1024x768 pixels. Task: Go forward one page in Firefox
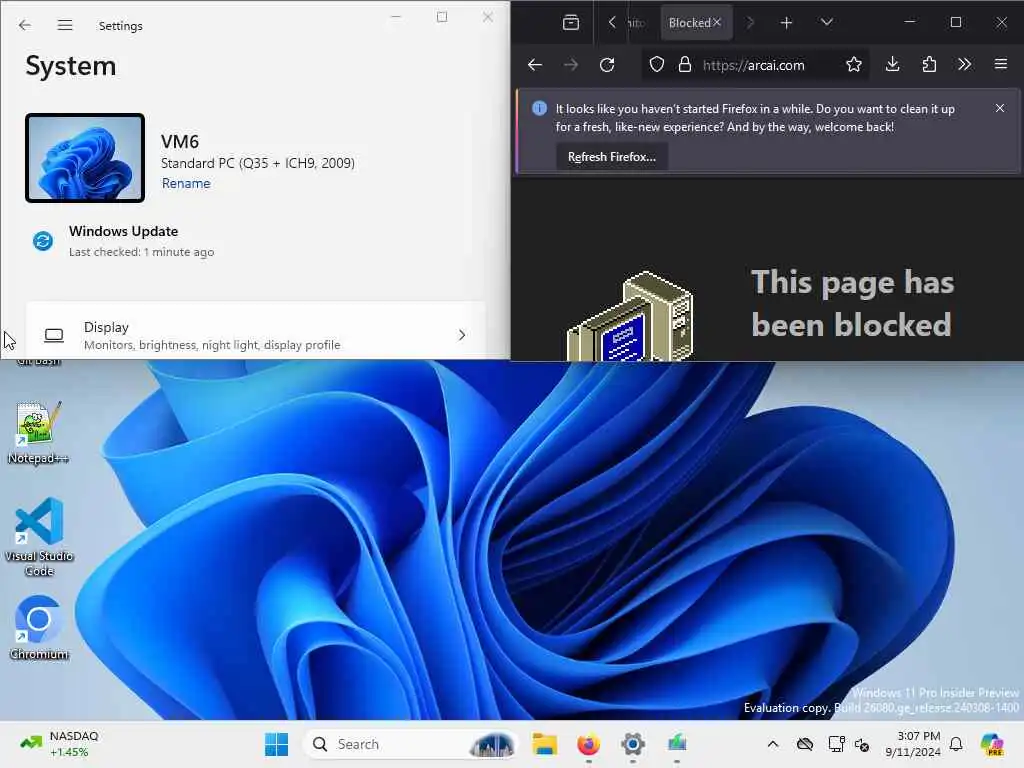(571, 65)
